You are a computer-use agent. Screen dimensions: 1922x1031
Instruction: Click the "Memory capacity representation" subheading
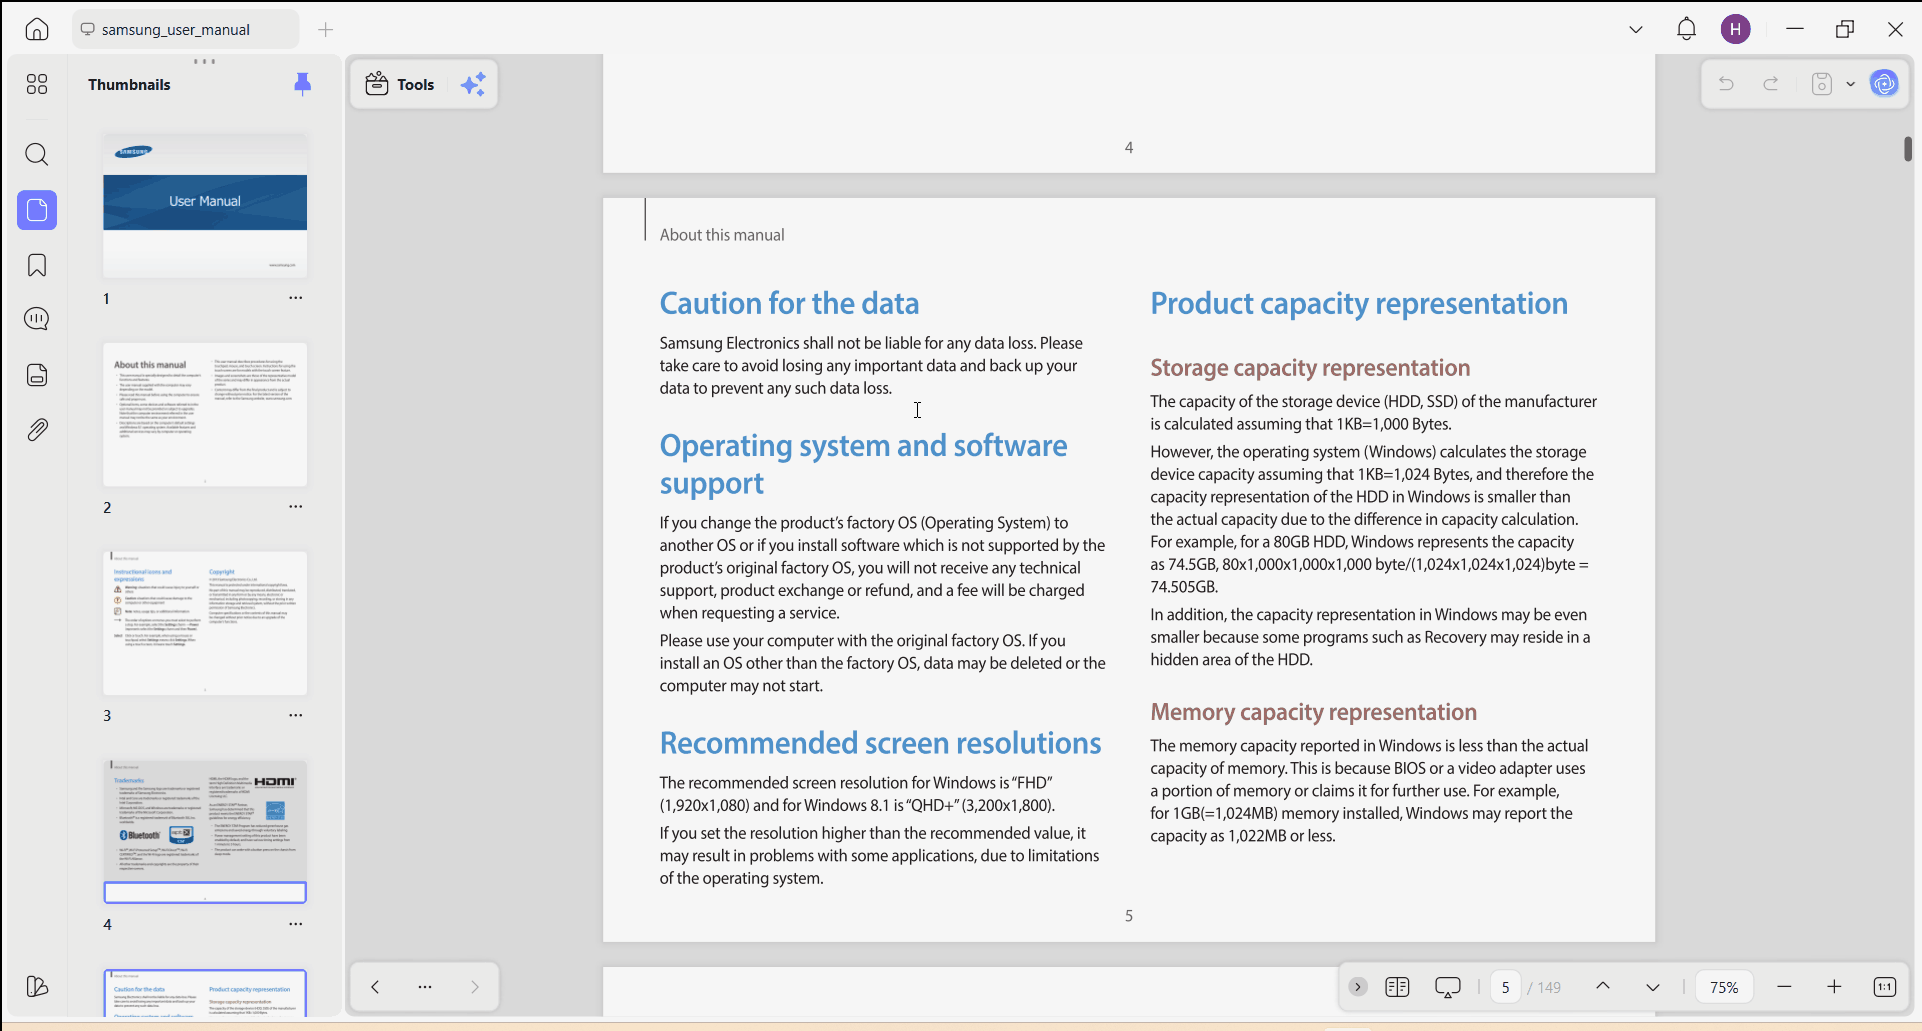click(1313, 712)
